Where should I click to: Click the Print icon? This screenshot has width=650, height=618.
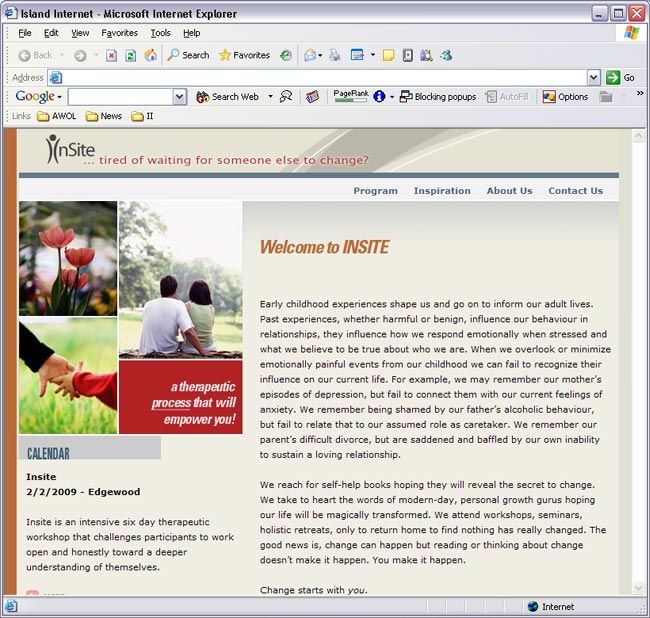pos(335,55)
